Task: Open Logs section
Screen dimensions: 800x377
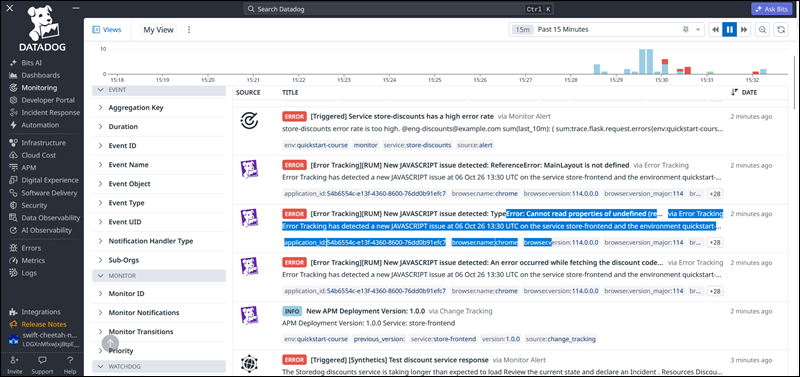Action: [x=29, y=273]
